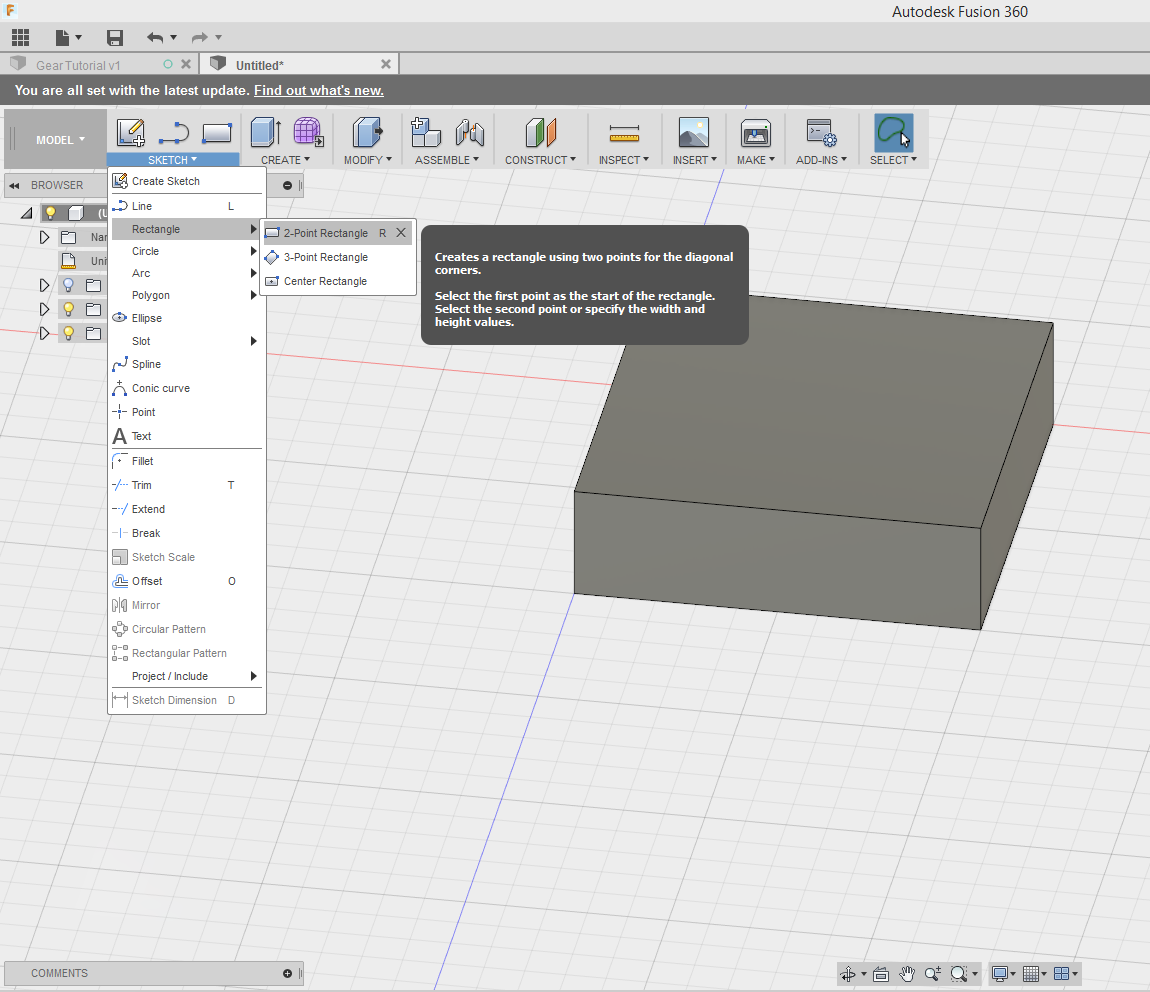The image size is (1150, 992).
Task: Click the Look At camera icon
Action: pos(880,973)
